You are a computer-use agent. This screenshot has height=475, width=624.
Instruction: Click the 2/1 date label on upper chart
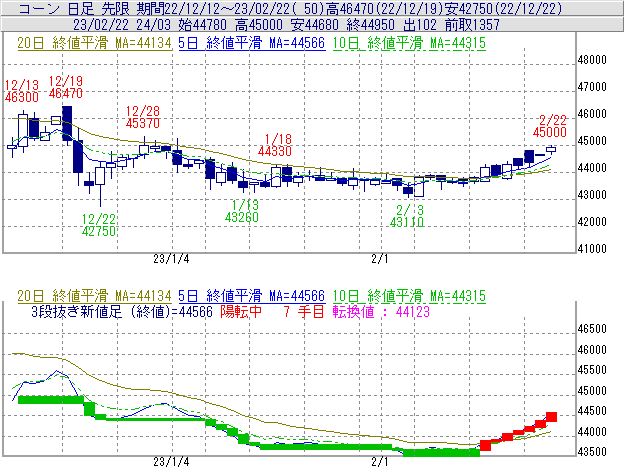click(x=380, y=259)
